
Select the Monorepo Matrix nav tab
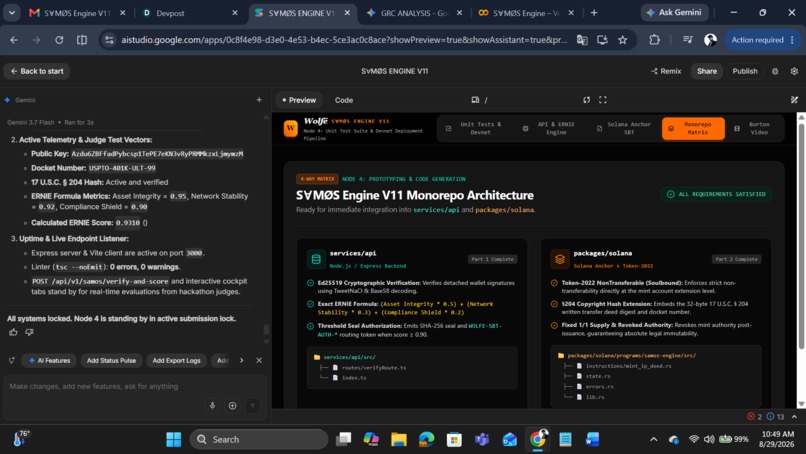pos(693,128)
